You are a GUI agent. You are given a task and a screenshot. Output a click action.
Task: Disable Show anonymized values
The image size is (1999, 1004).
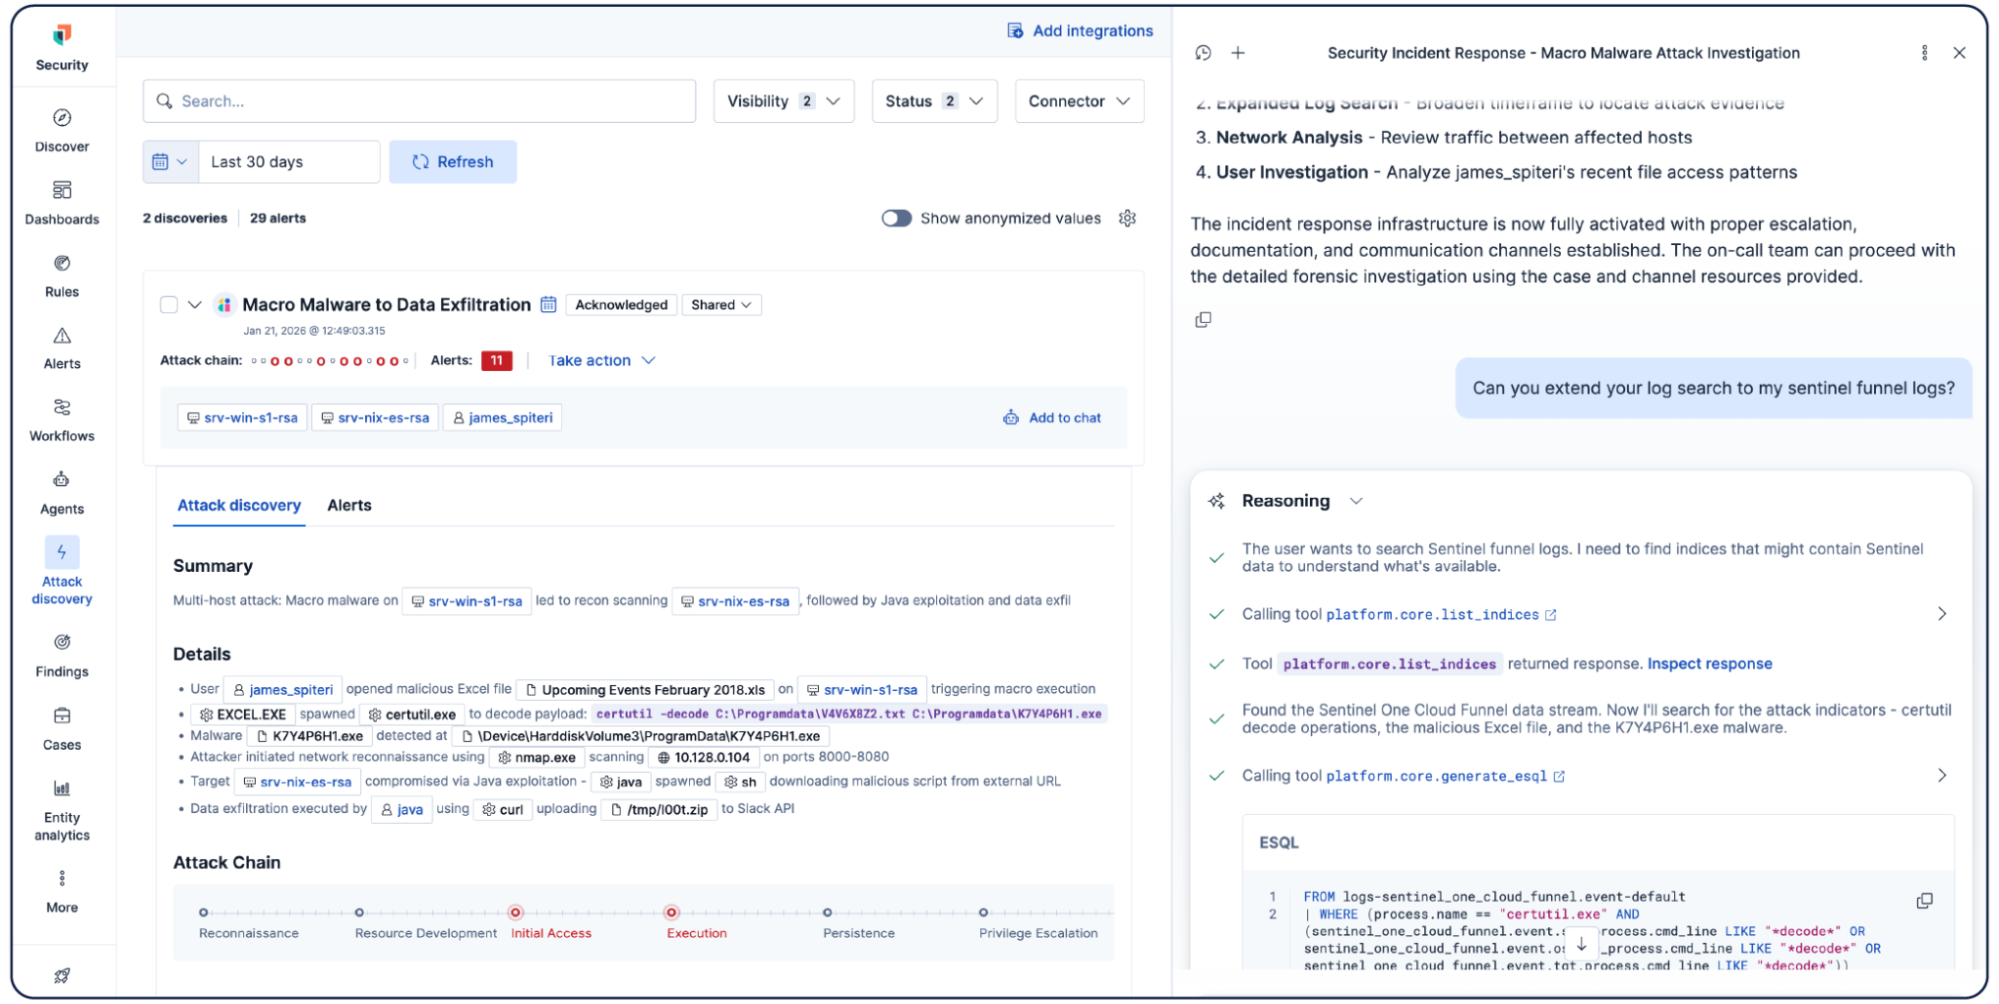tap(897, 218)
